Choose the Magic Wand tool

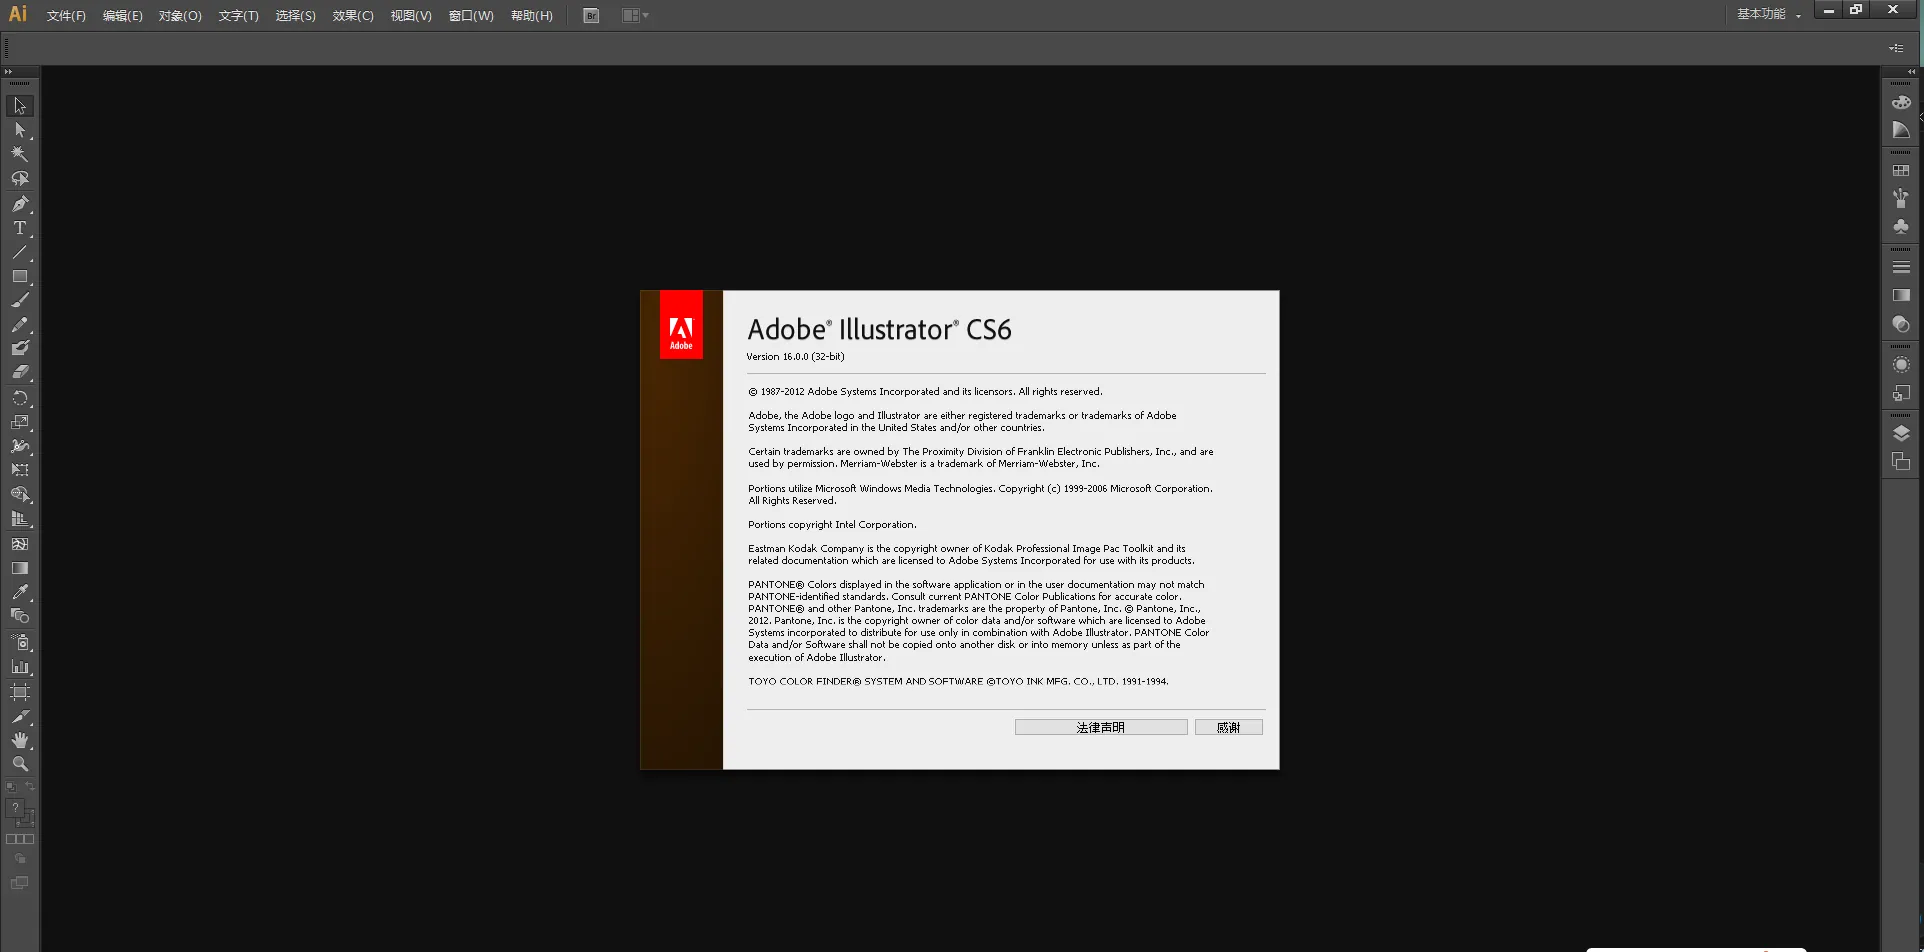pos(20,154)
